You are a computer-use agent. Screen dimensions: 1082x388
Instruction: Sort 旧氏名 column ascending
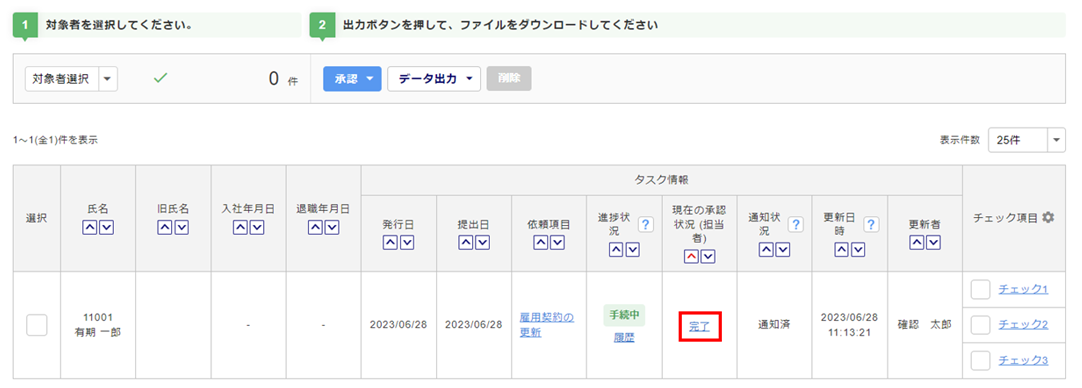tap(164, 226)
